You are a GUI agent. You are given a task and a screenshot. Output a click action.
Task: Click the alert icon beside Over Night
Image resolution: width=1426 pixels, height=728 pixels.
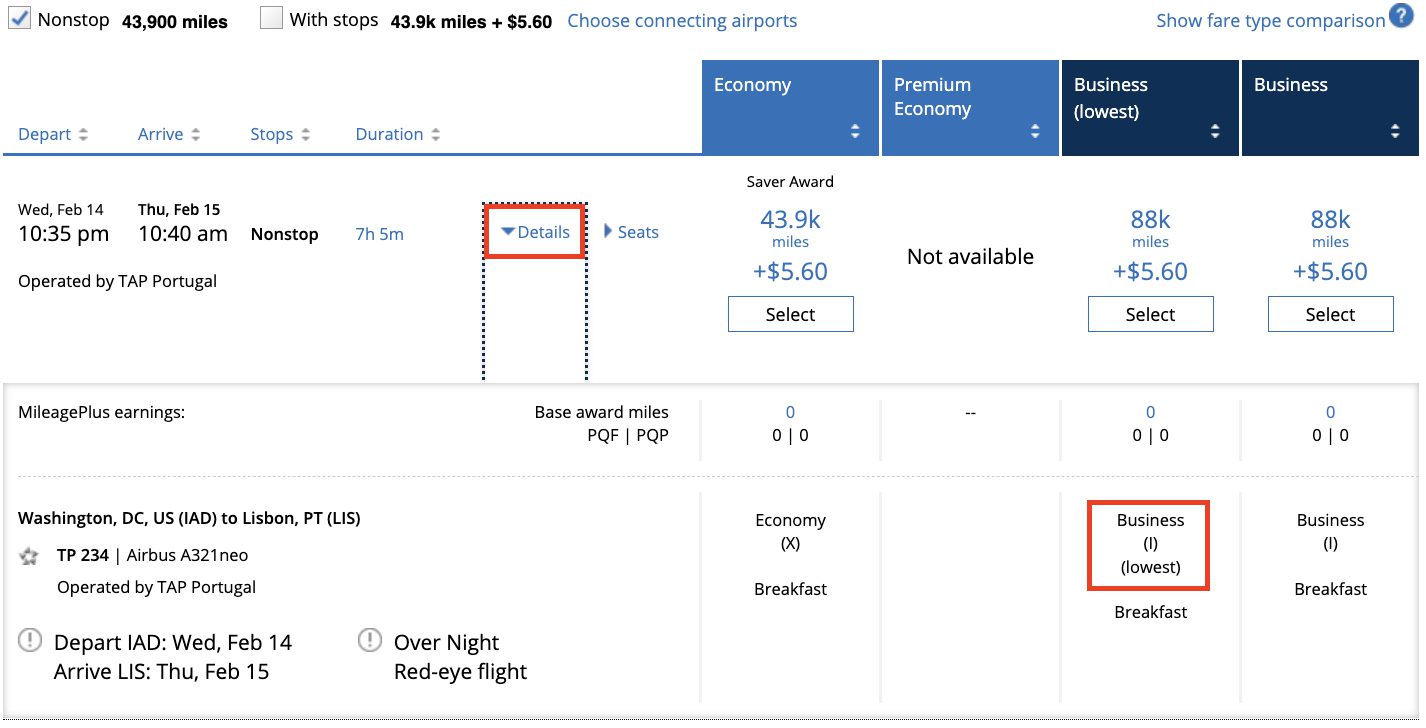click(x=370, y=640)
